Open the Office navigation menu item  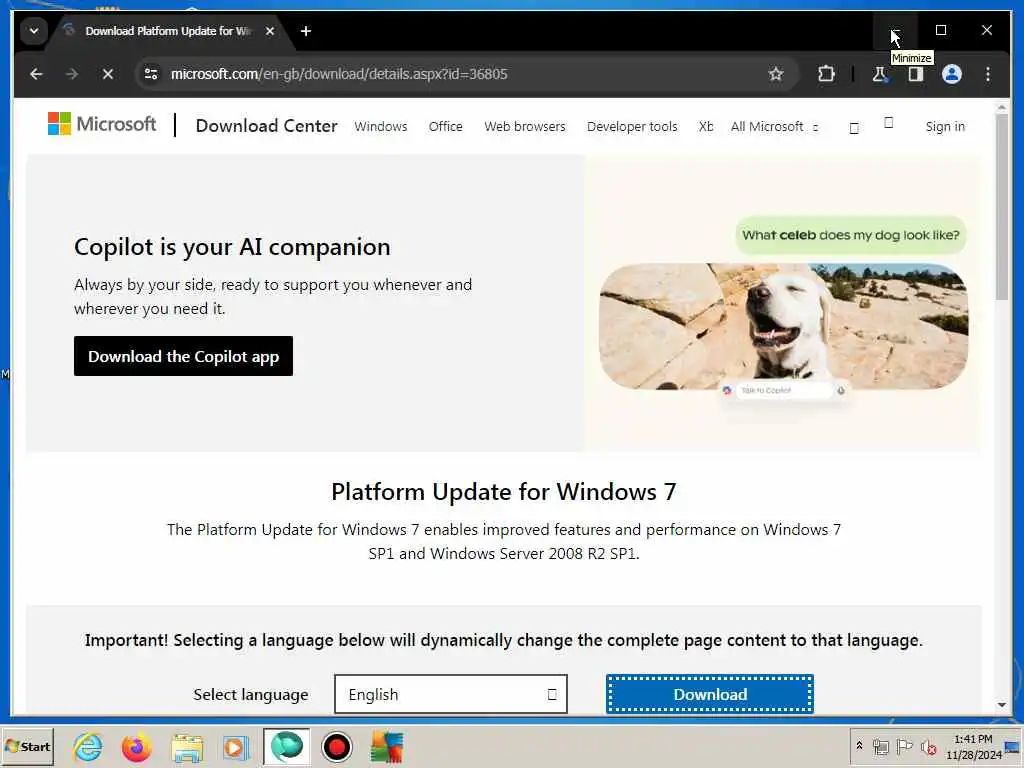pos(445,127)
